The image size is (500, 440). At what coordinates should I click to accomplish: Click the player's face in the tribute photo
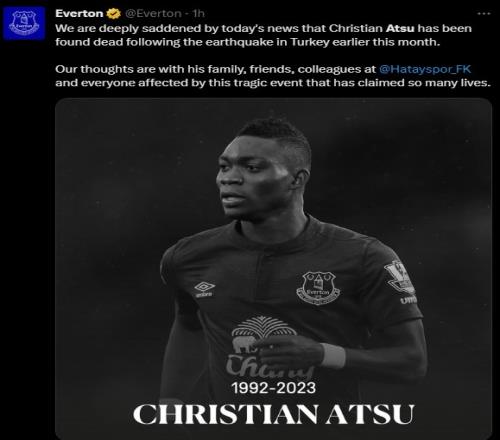tap(255, 178)
